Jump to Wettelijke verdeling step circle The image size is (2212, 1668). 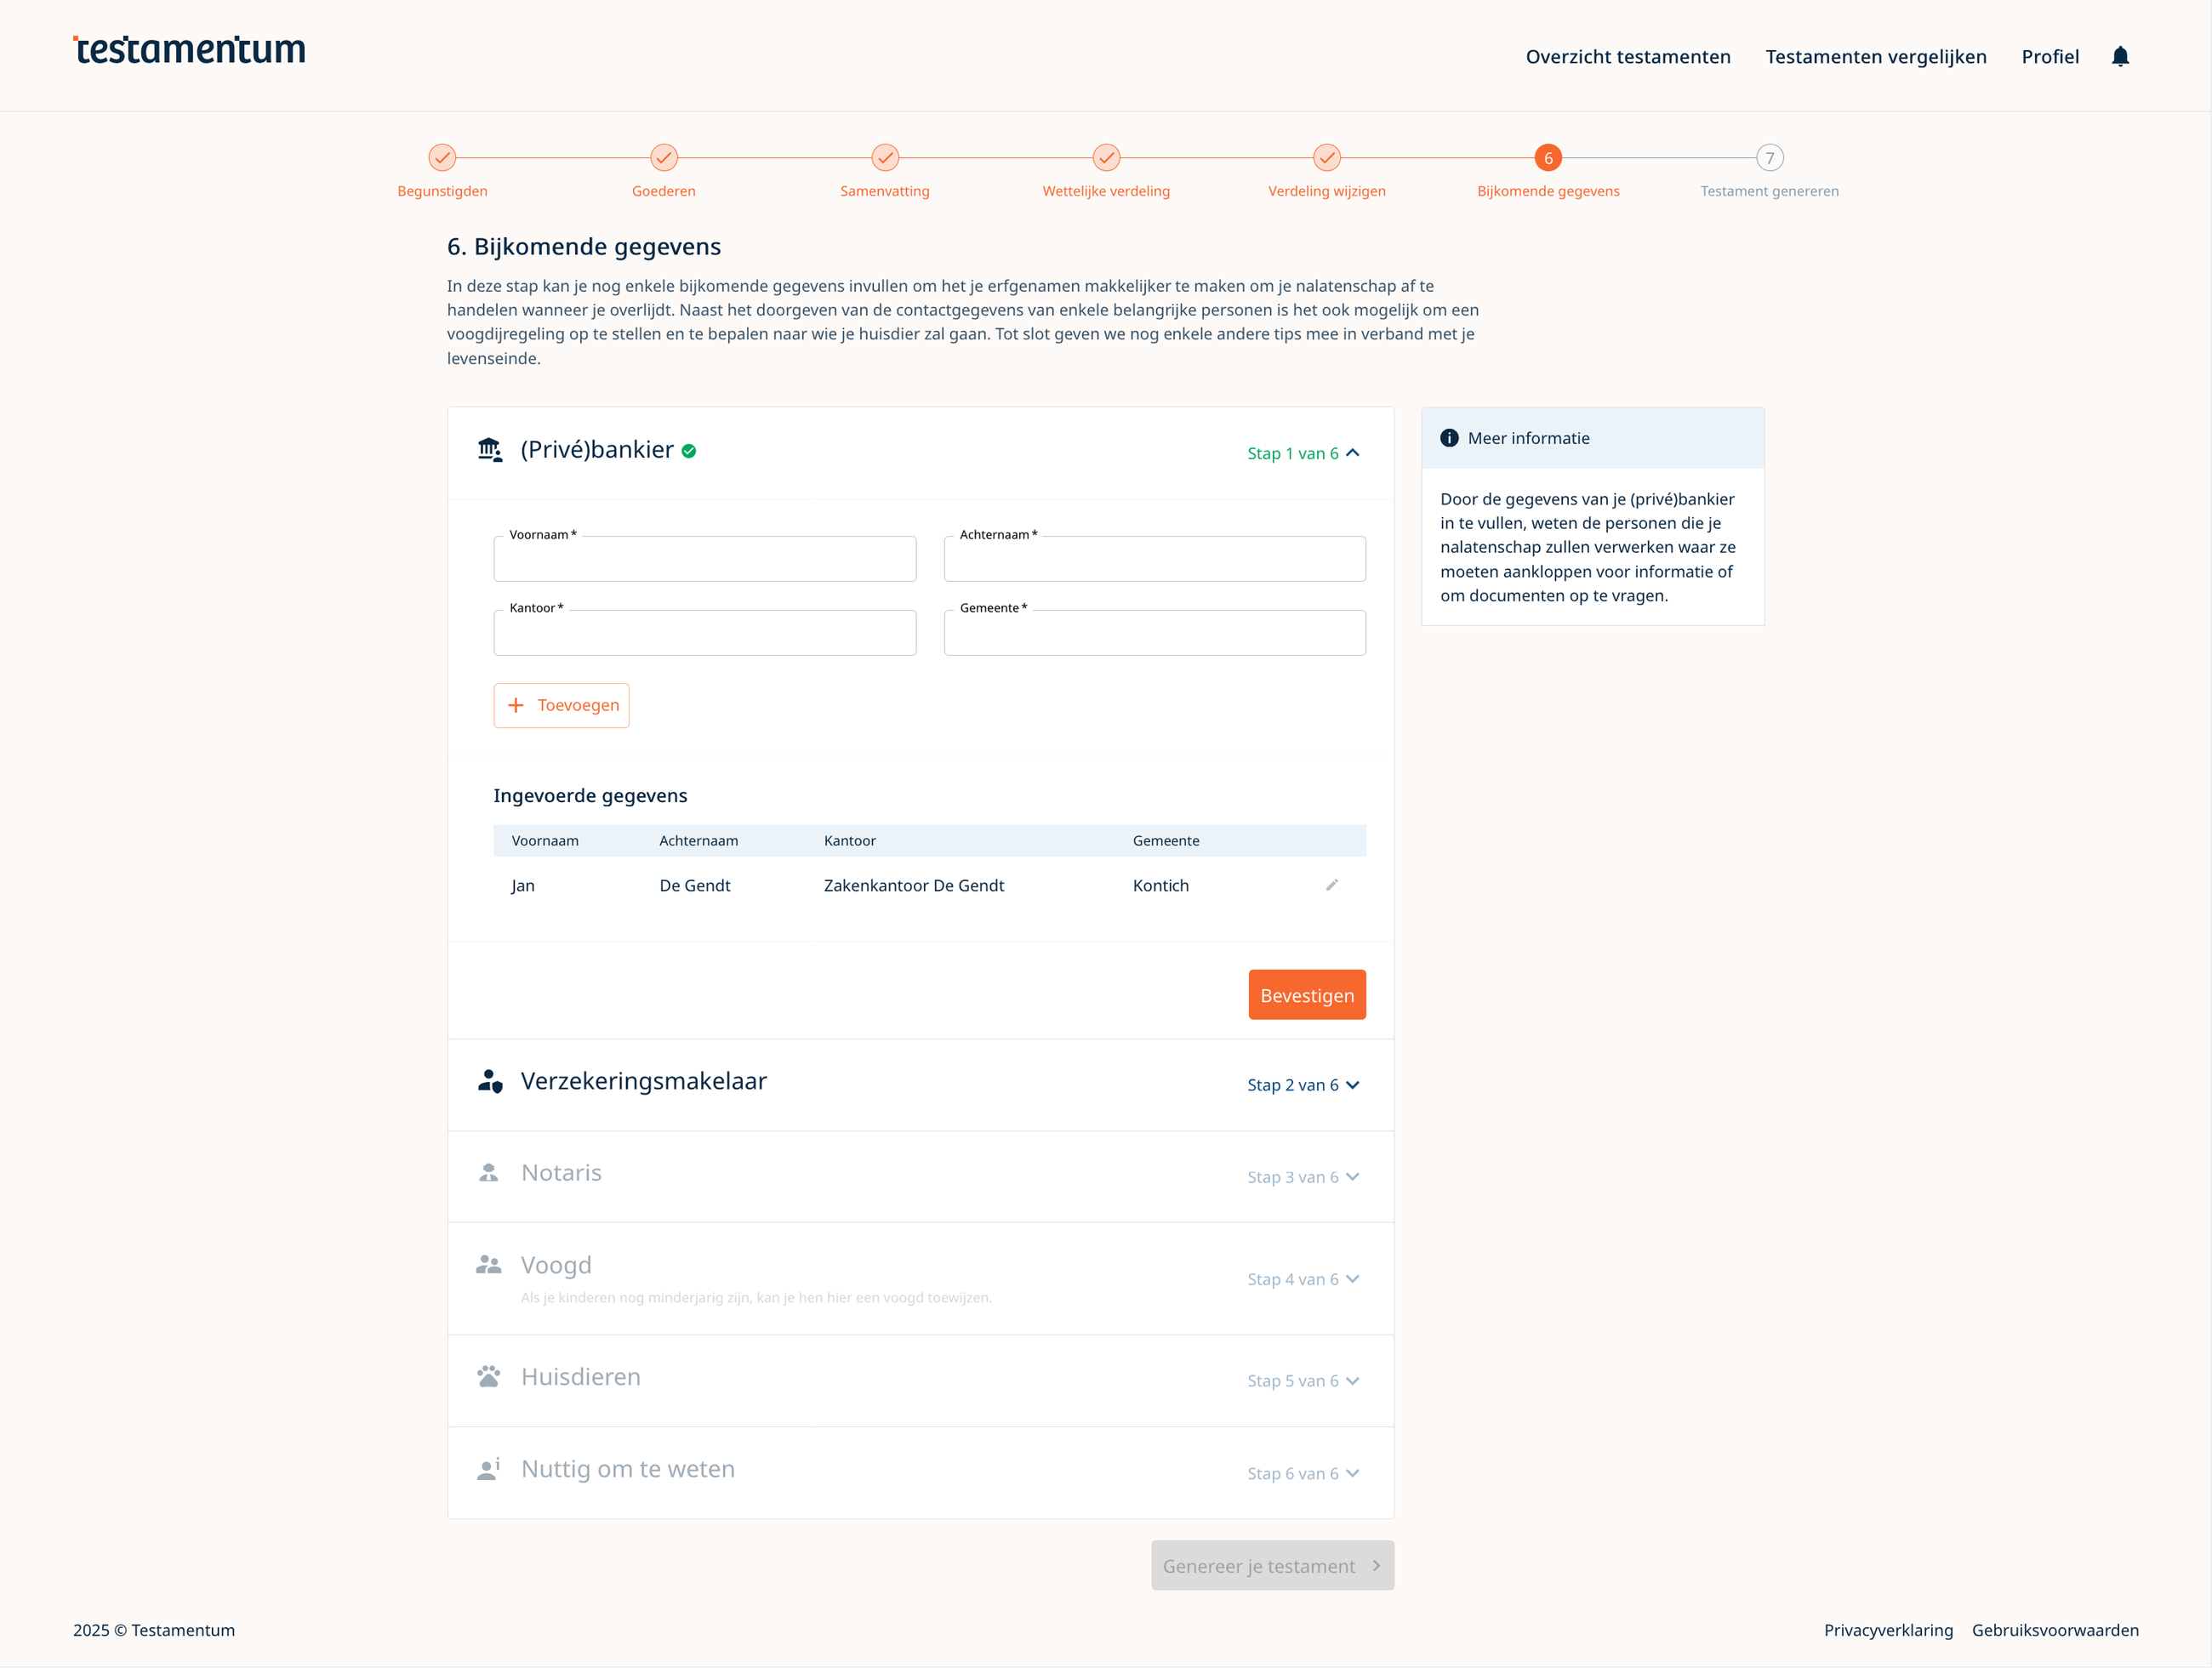(1105, 158)
